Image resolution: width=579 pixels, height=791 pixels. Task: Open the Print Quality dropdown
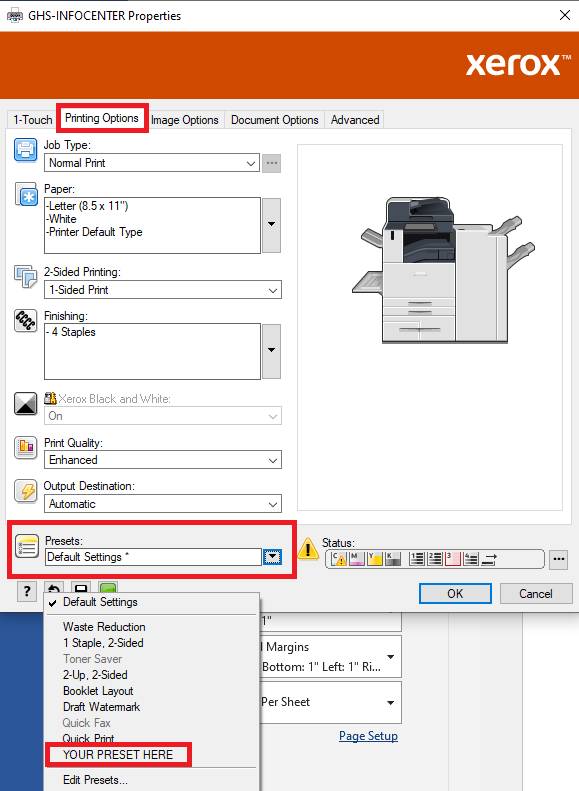(x=163, y=460)
